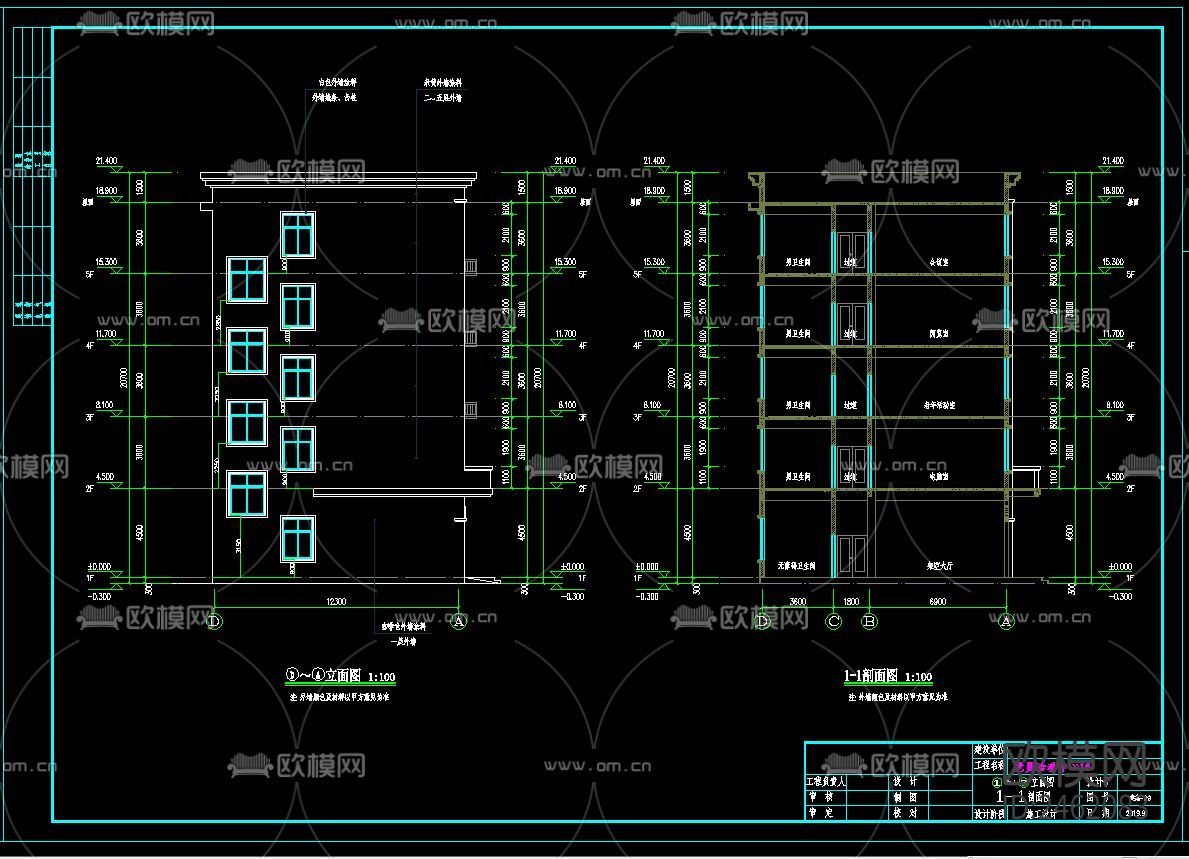1189x859 pixels.
Task: Select the 1-1剖面图 1:100 drawing title
Action: [x=888, y=676]
